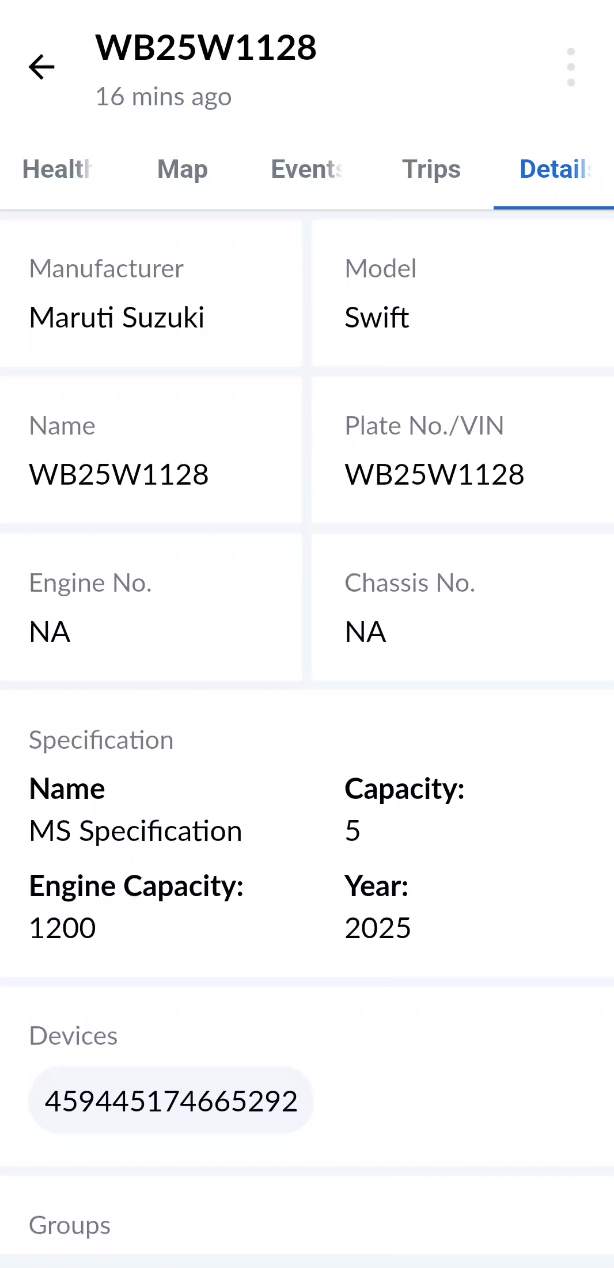Image resolution: width=614 pixels, height=1268 pixels.
Task: Tap the Name WB25W1128 card
Action: coord(150,451)
